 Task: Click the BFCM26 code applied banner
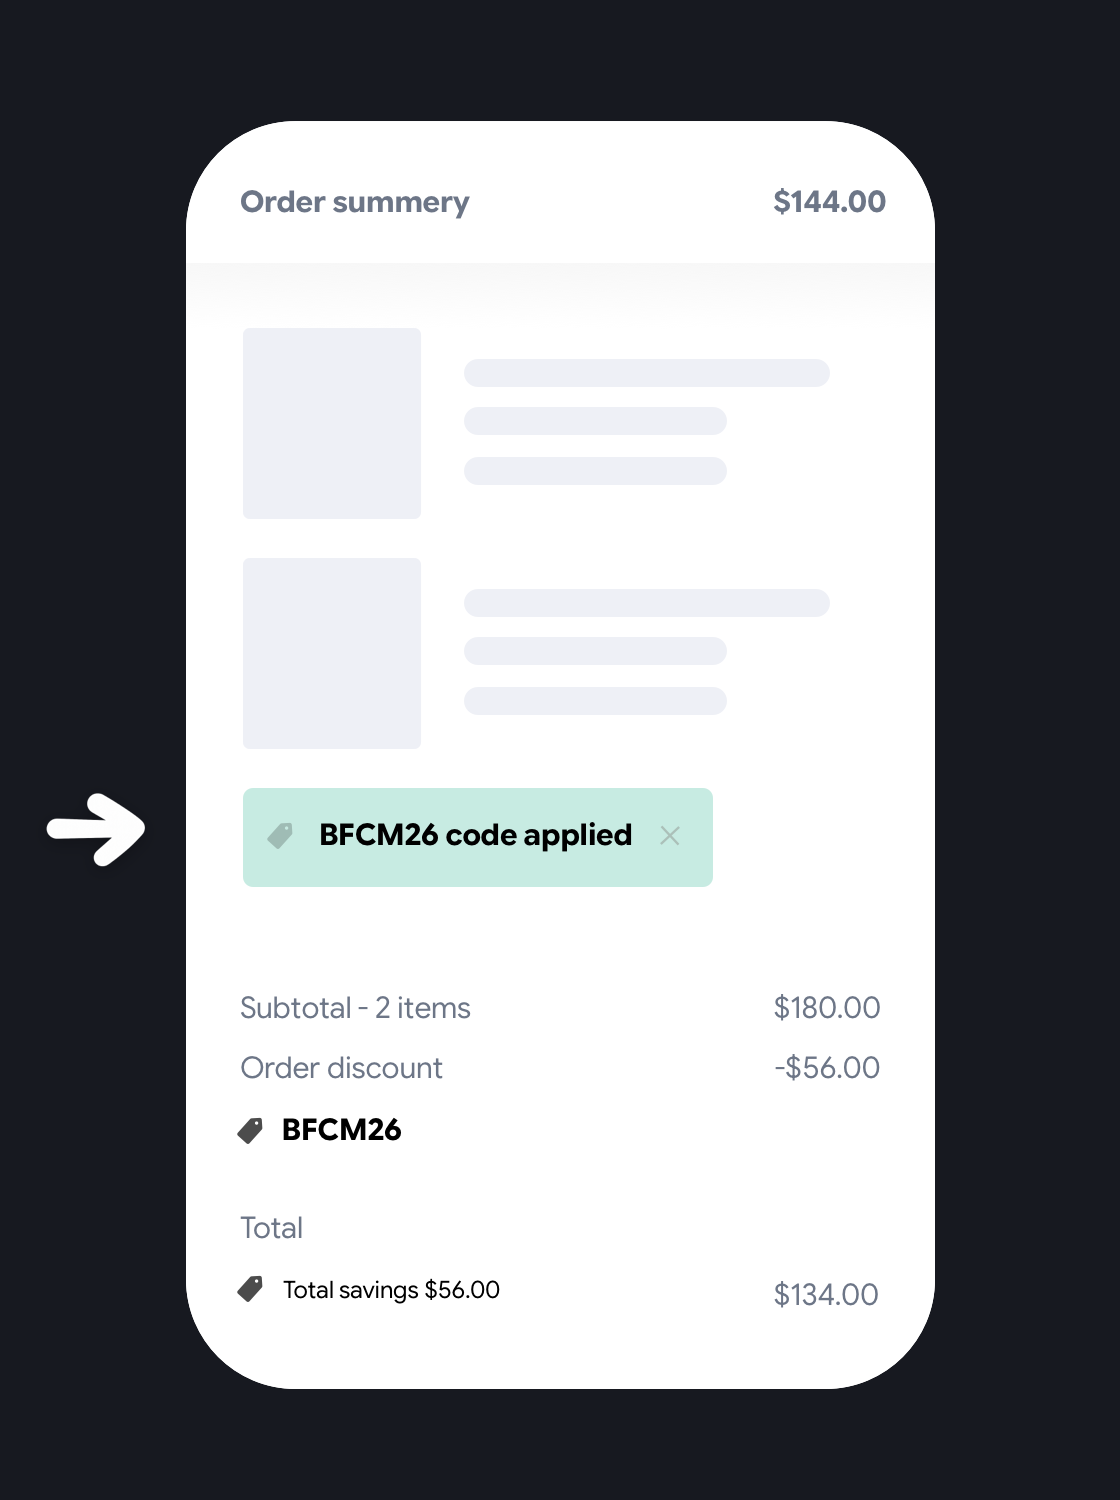[475, 836]
